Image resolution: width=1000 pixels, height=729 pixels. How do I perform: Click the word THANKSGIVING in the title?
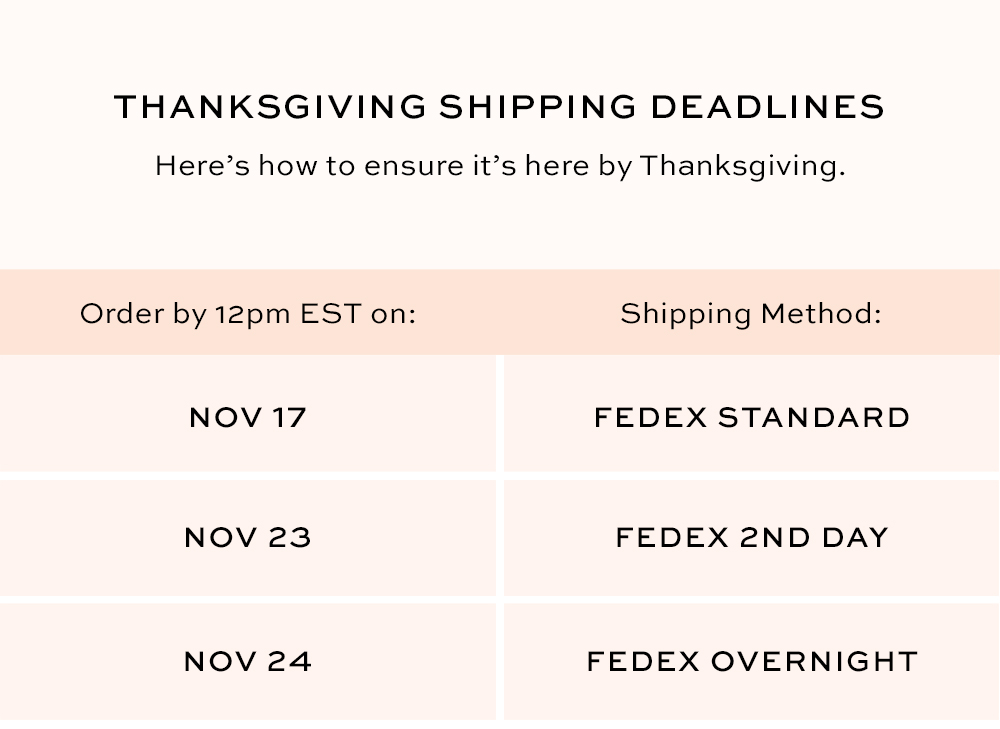(271, 107)
